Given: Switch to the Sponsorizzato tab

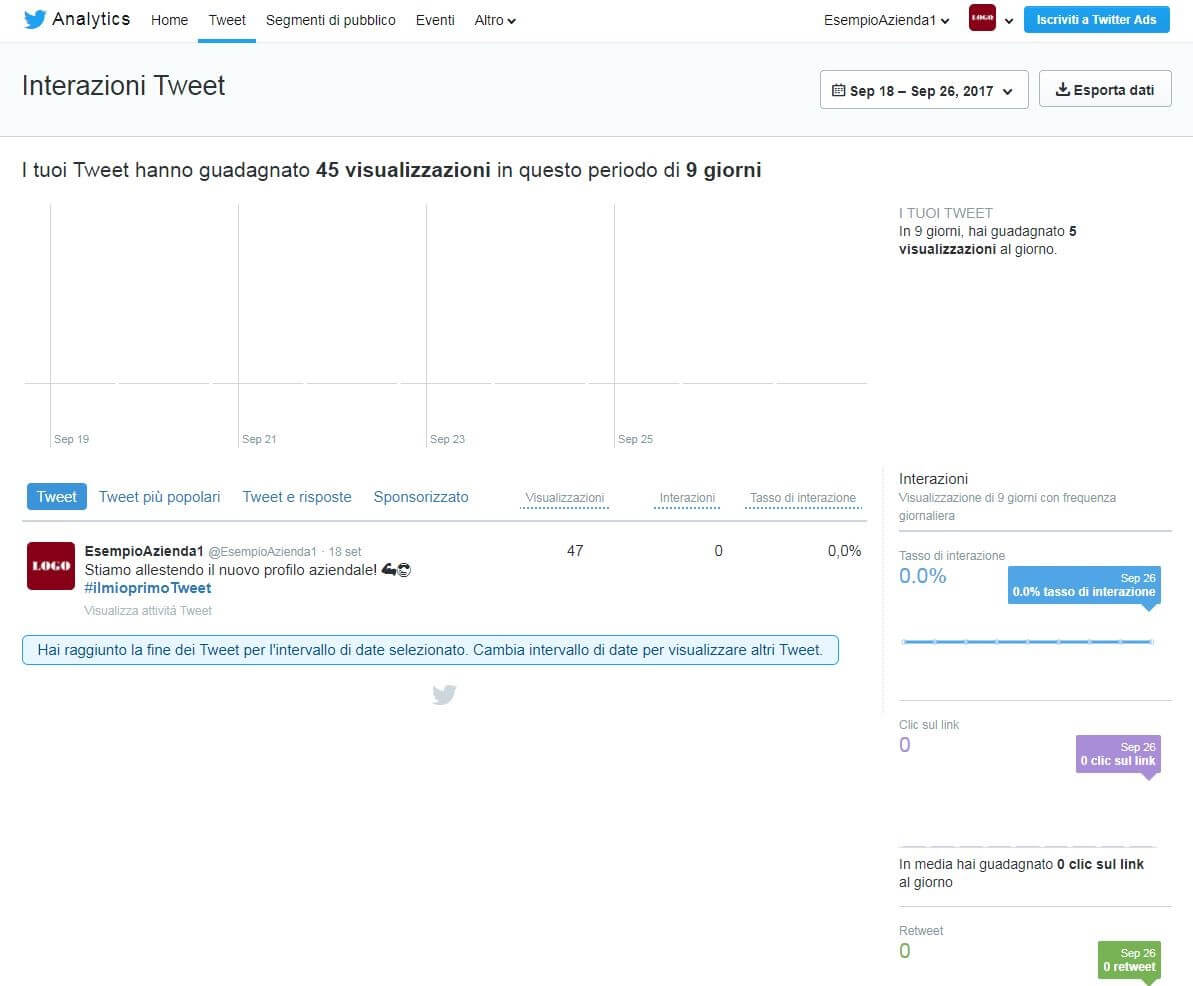Looking at the screenshot, I should tap(421, 497).
